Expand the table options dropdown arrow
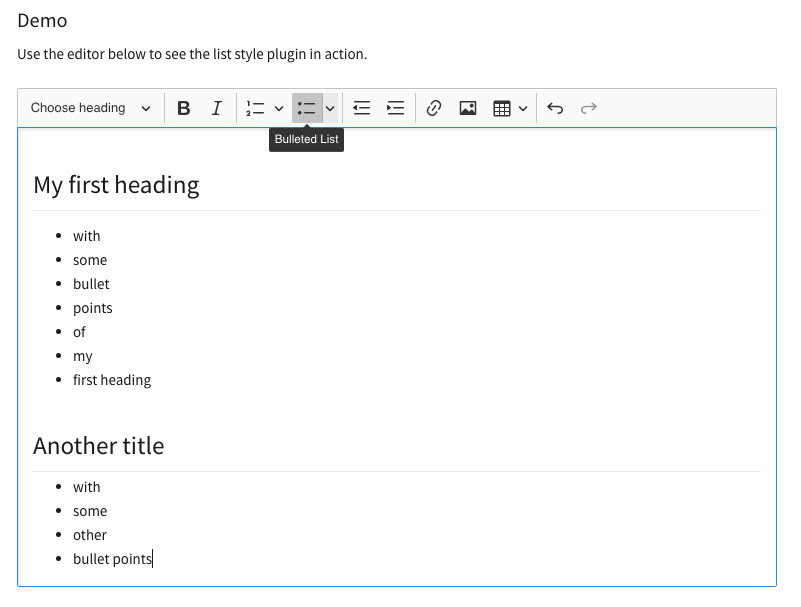 pyautogui.click(x=523, y=108)
